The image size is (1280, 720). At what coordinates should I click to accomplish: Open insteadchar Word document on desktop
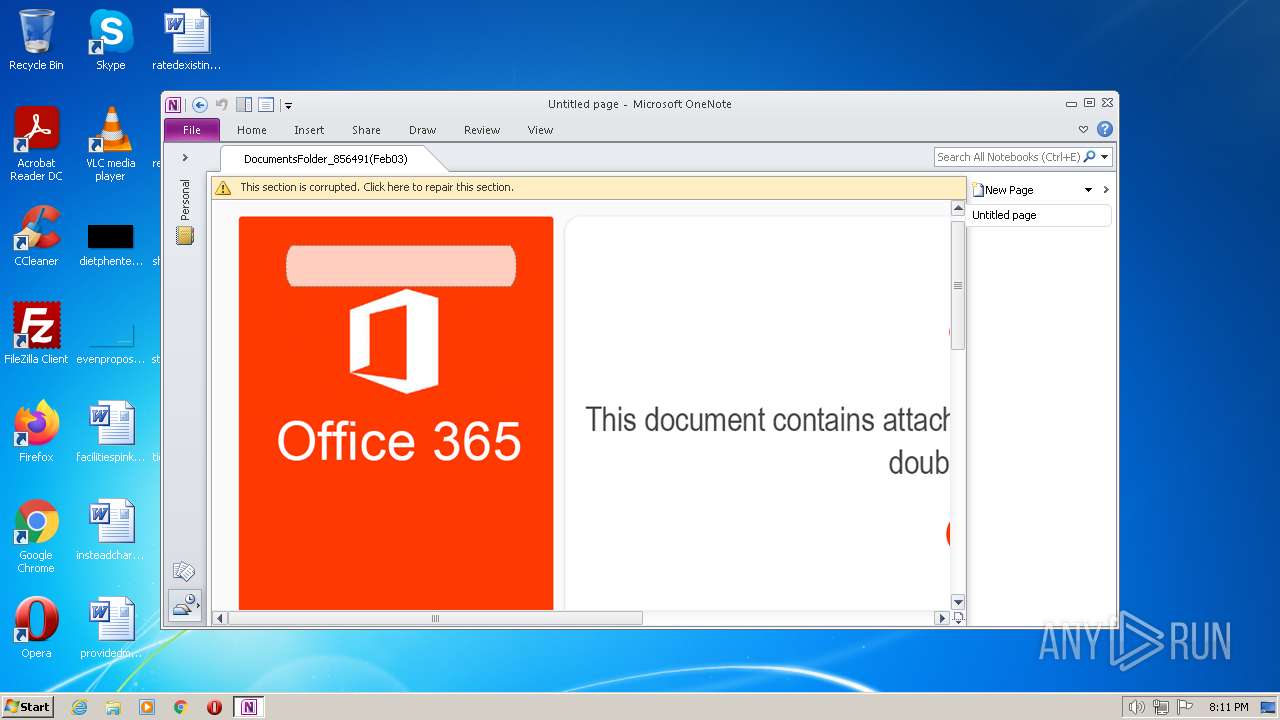point(110,529)
